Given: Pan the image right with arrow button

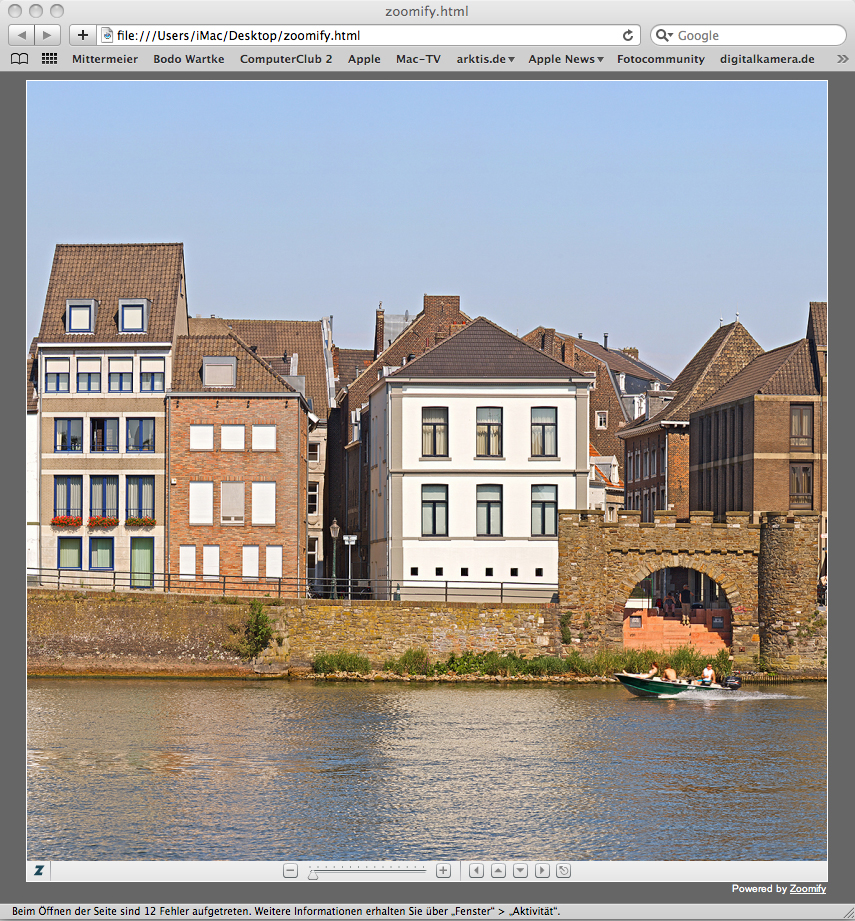Looking at the screenshot, I should click(542, 871).
